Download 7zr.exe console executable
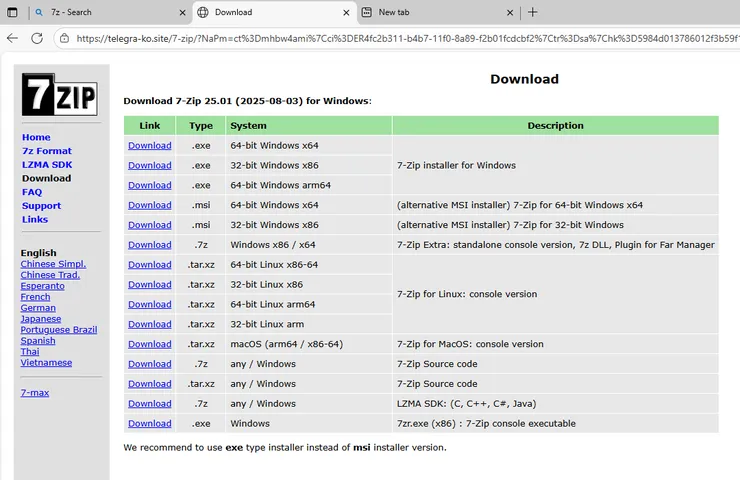Image resolution: width=740 pixels, height=480 pixels. tap(150, 423)
